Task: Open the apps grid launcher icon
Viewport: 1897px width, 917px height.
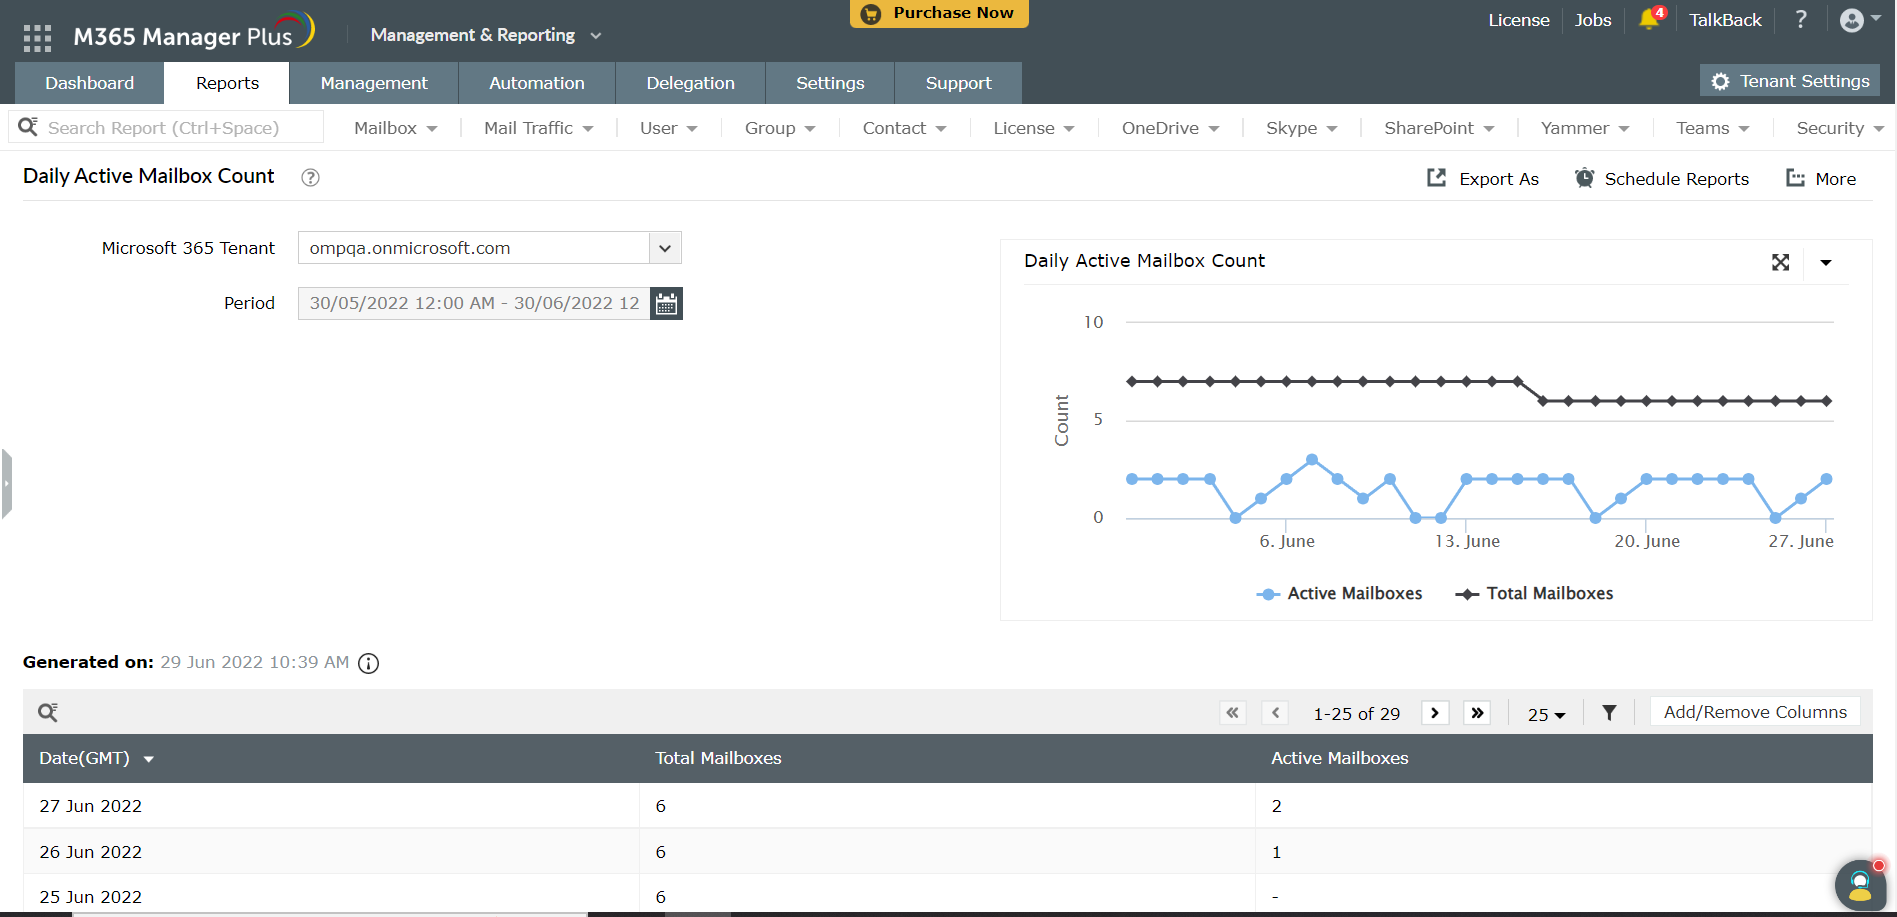Action: tap(37, 38)
